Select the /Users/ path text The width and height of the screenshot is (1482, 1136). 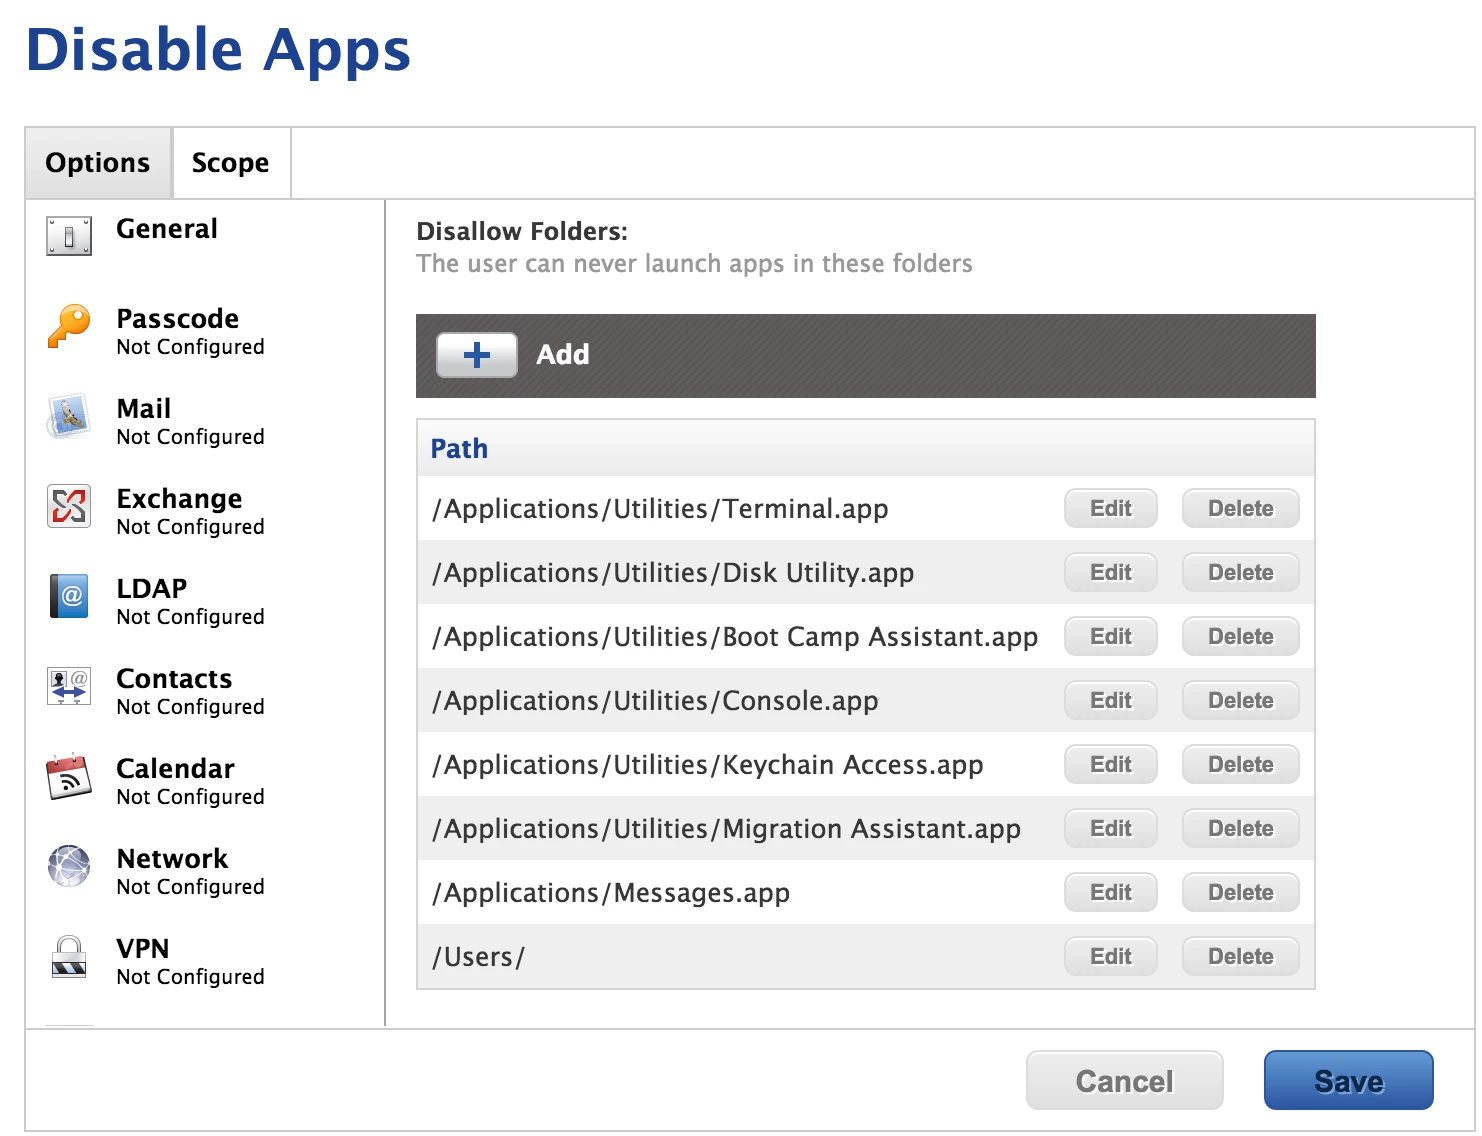point(478,957)
